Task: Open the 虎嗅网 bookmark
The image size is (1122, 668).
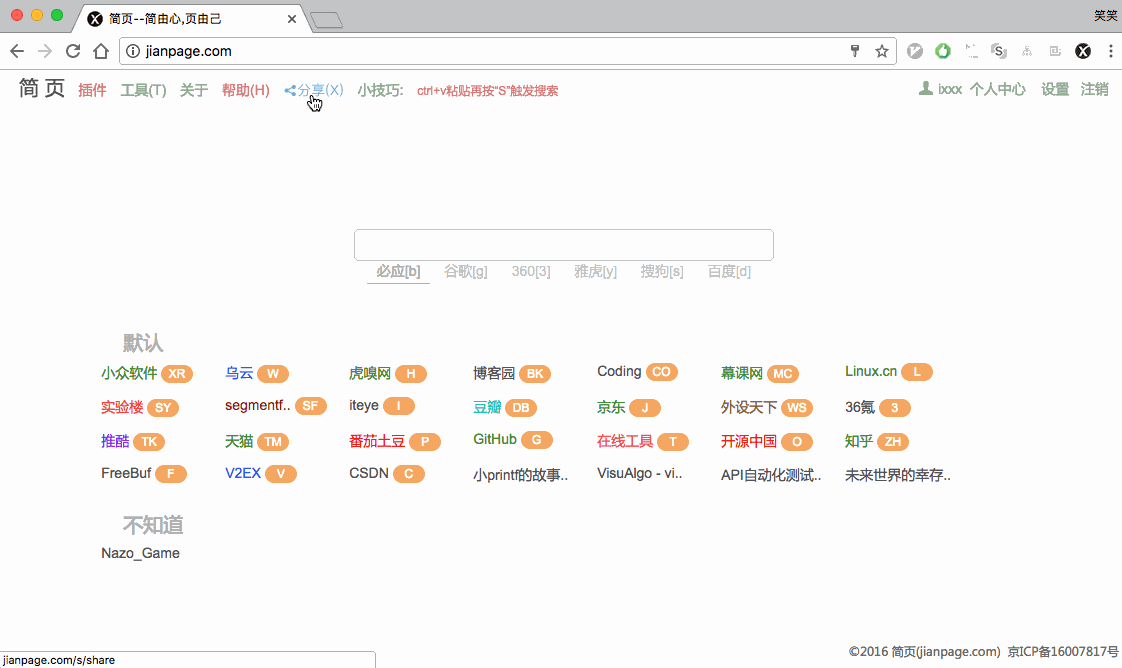Action: point(370,373)
